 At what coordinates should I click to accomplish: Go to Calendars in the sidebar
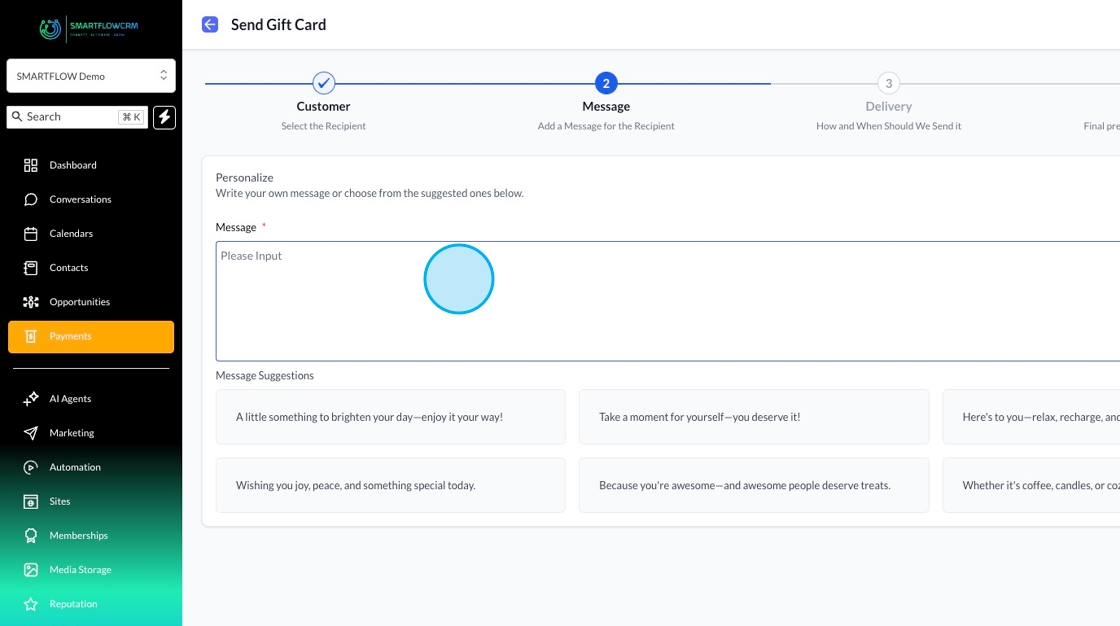[71, 233]
